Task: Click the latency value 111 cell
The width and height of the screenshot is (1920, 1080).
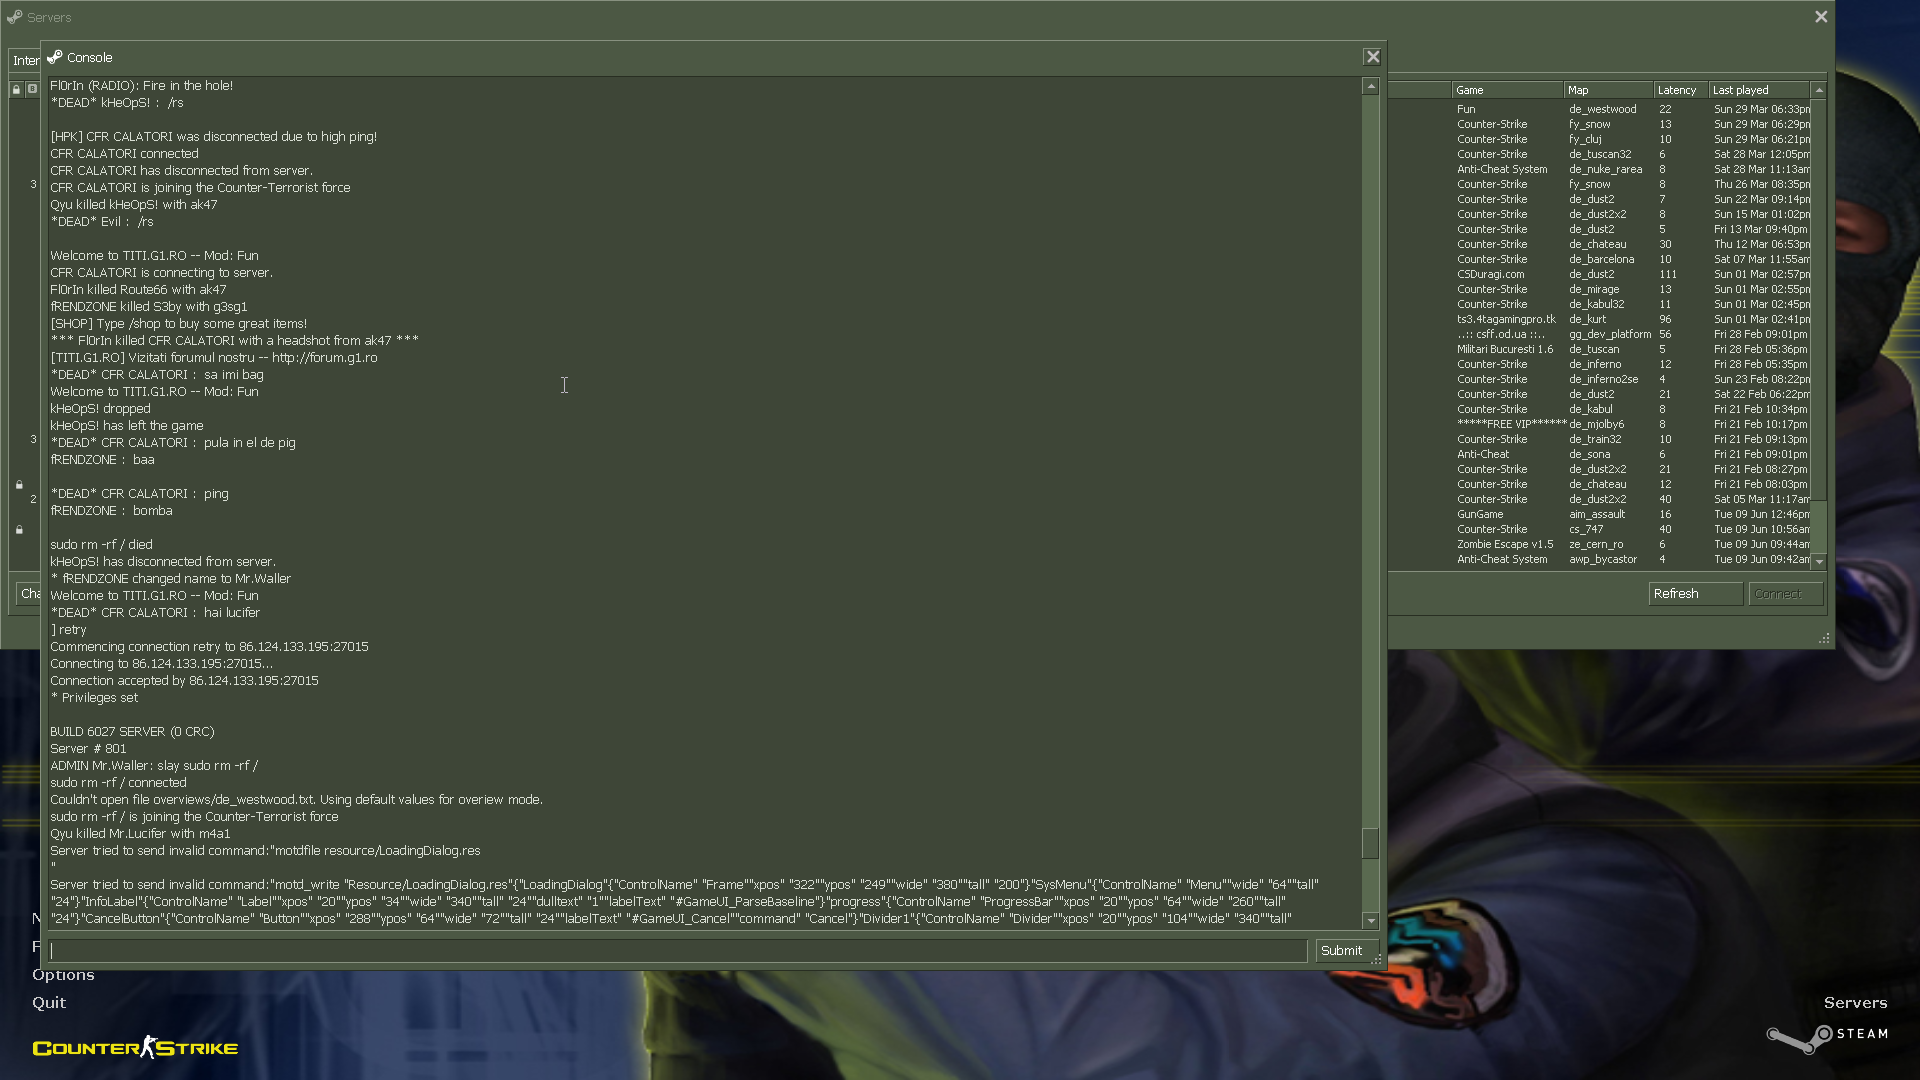Action: point(1667,275)
